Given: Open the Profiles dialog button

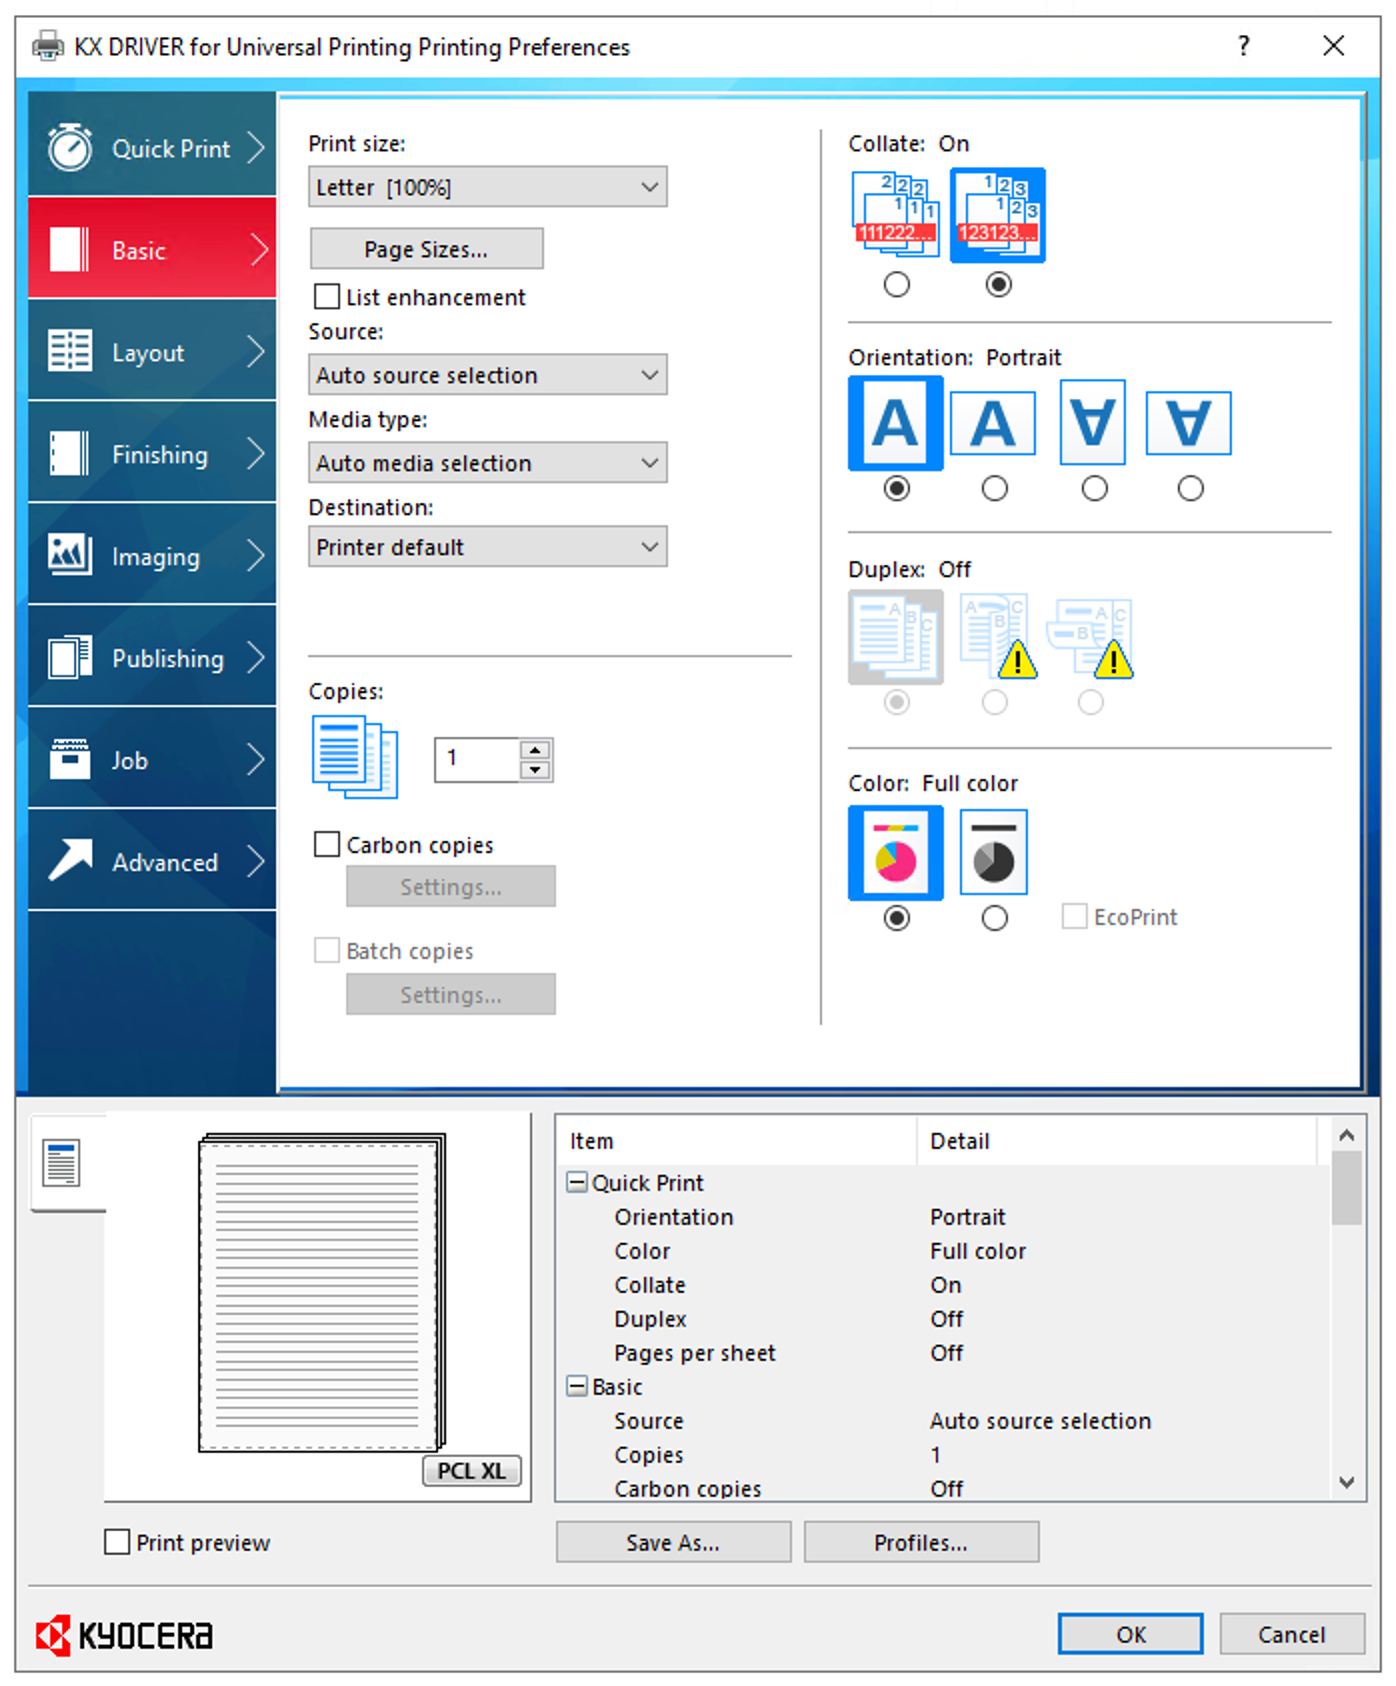Looking at the screenshot, I should pyautogui.click(x=920, y=1542).
